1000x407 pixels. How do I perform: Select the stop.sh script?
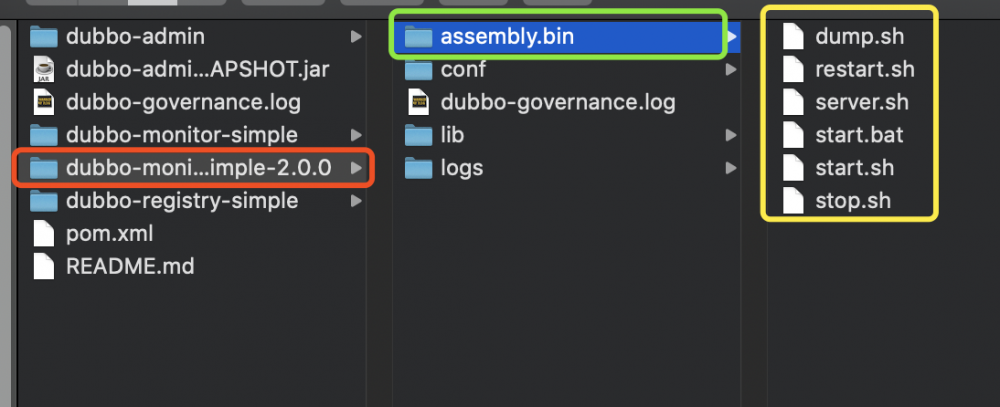852,201
